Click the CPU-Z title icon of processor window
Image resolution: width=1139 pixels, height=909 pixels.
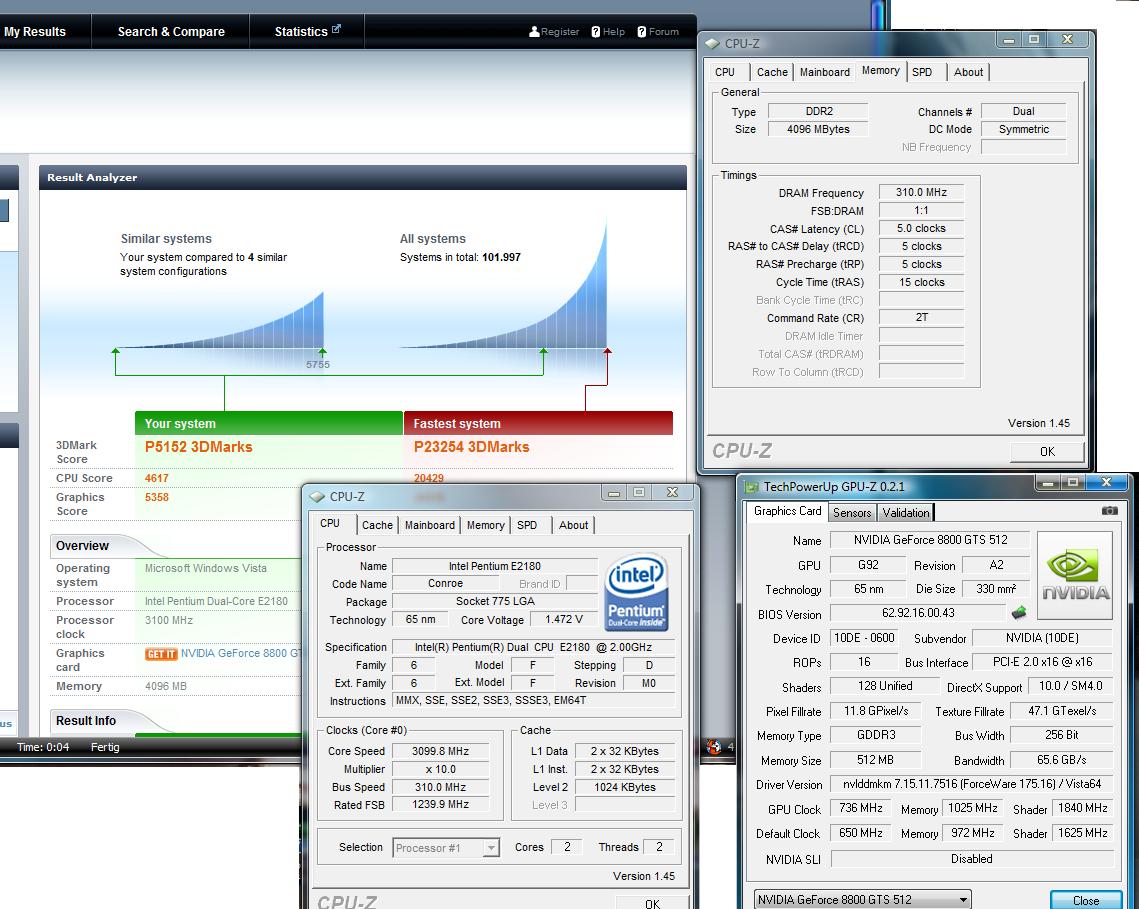[x=317, y=496]
